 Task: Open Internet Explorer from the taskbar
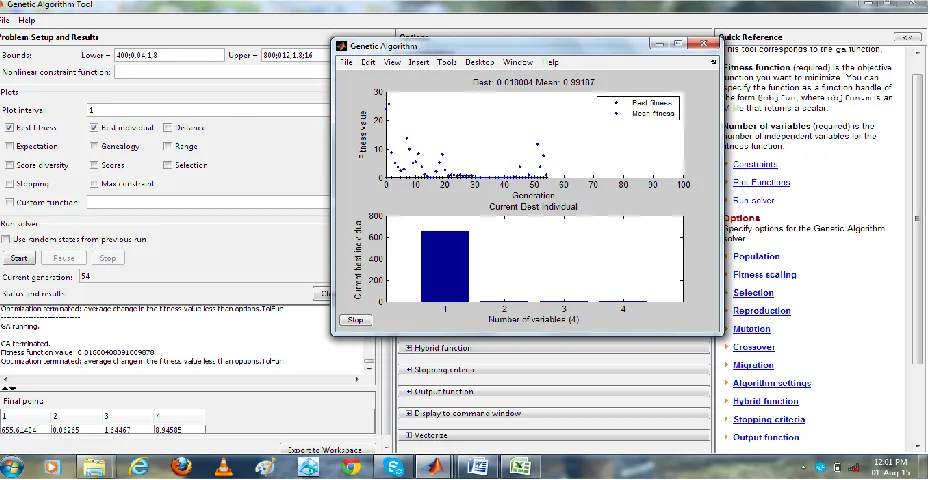(138, 468)
